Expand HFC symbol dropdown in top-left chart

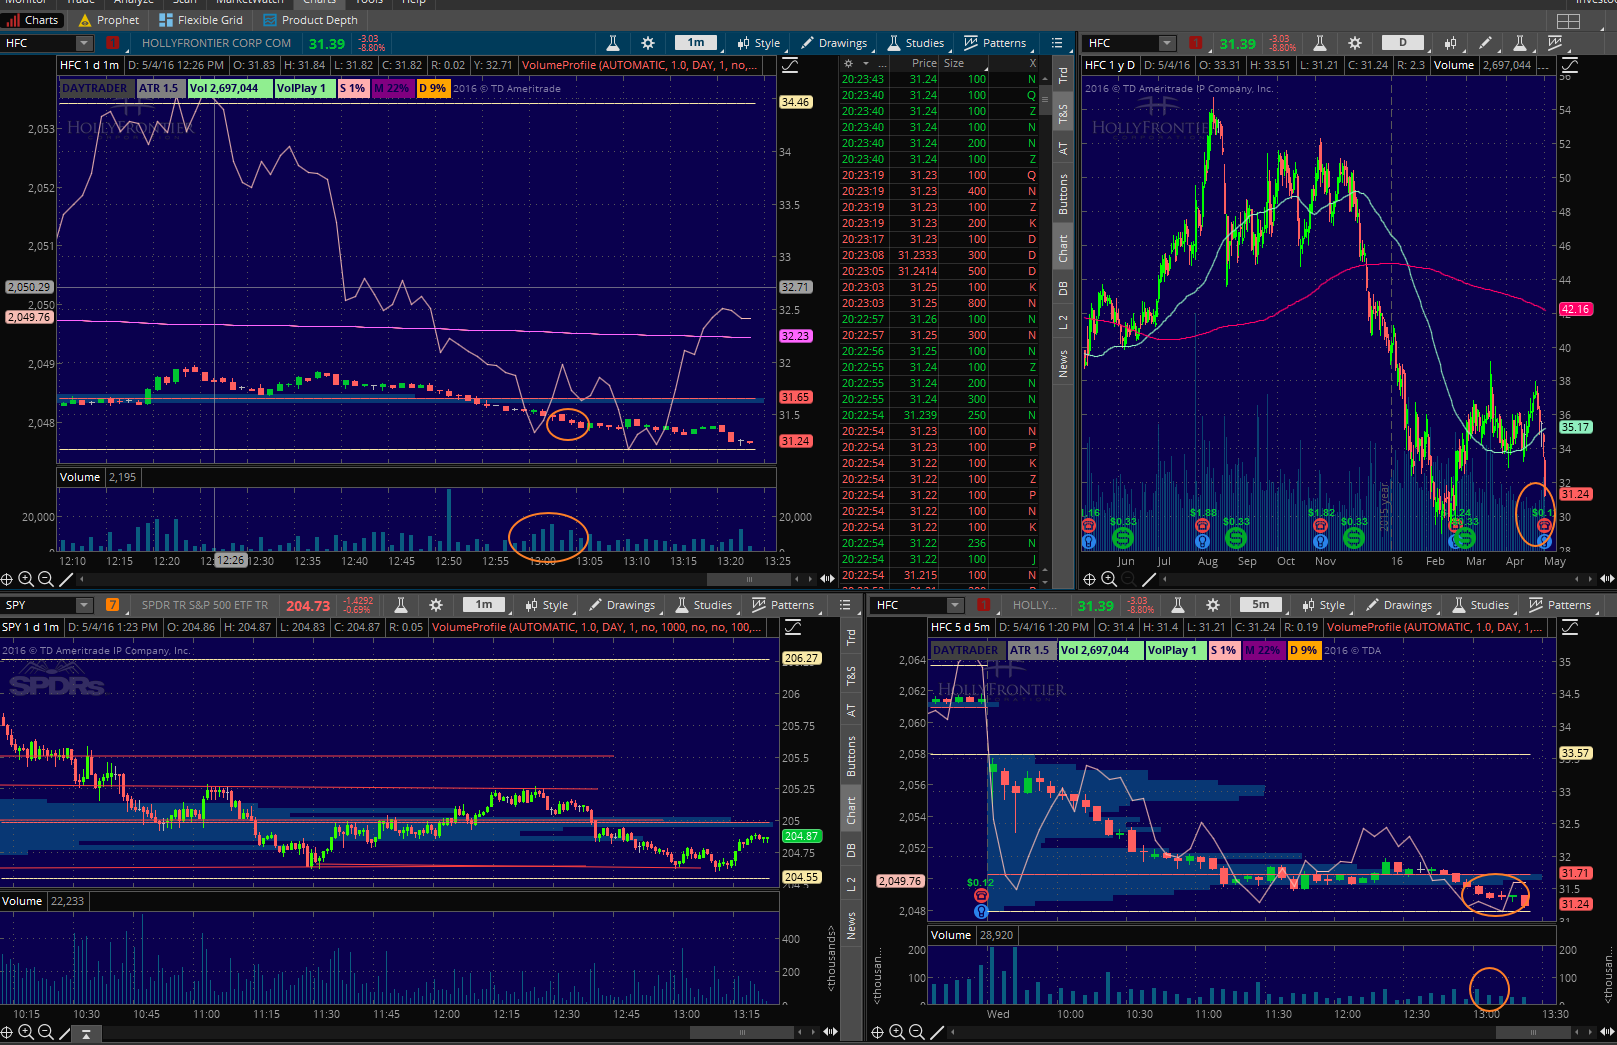[84, 43]
